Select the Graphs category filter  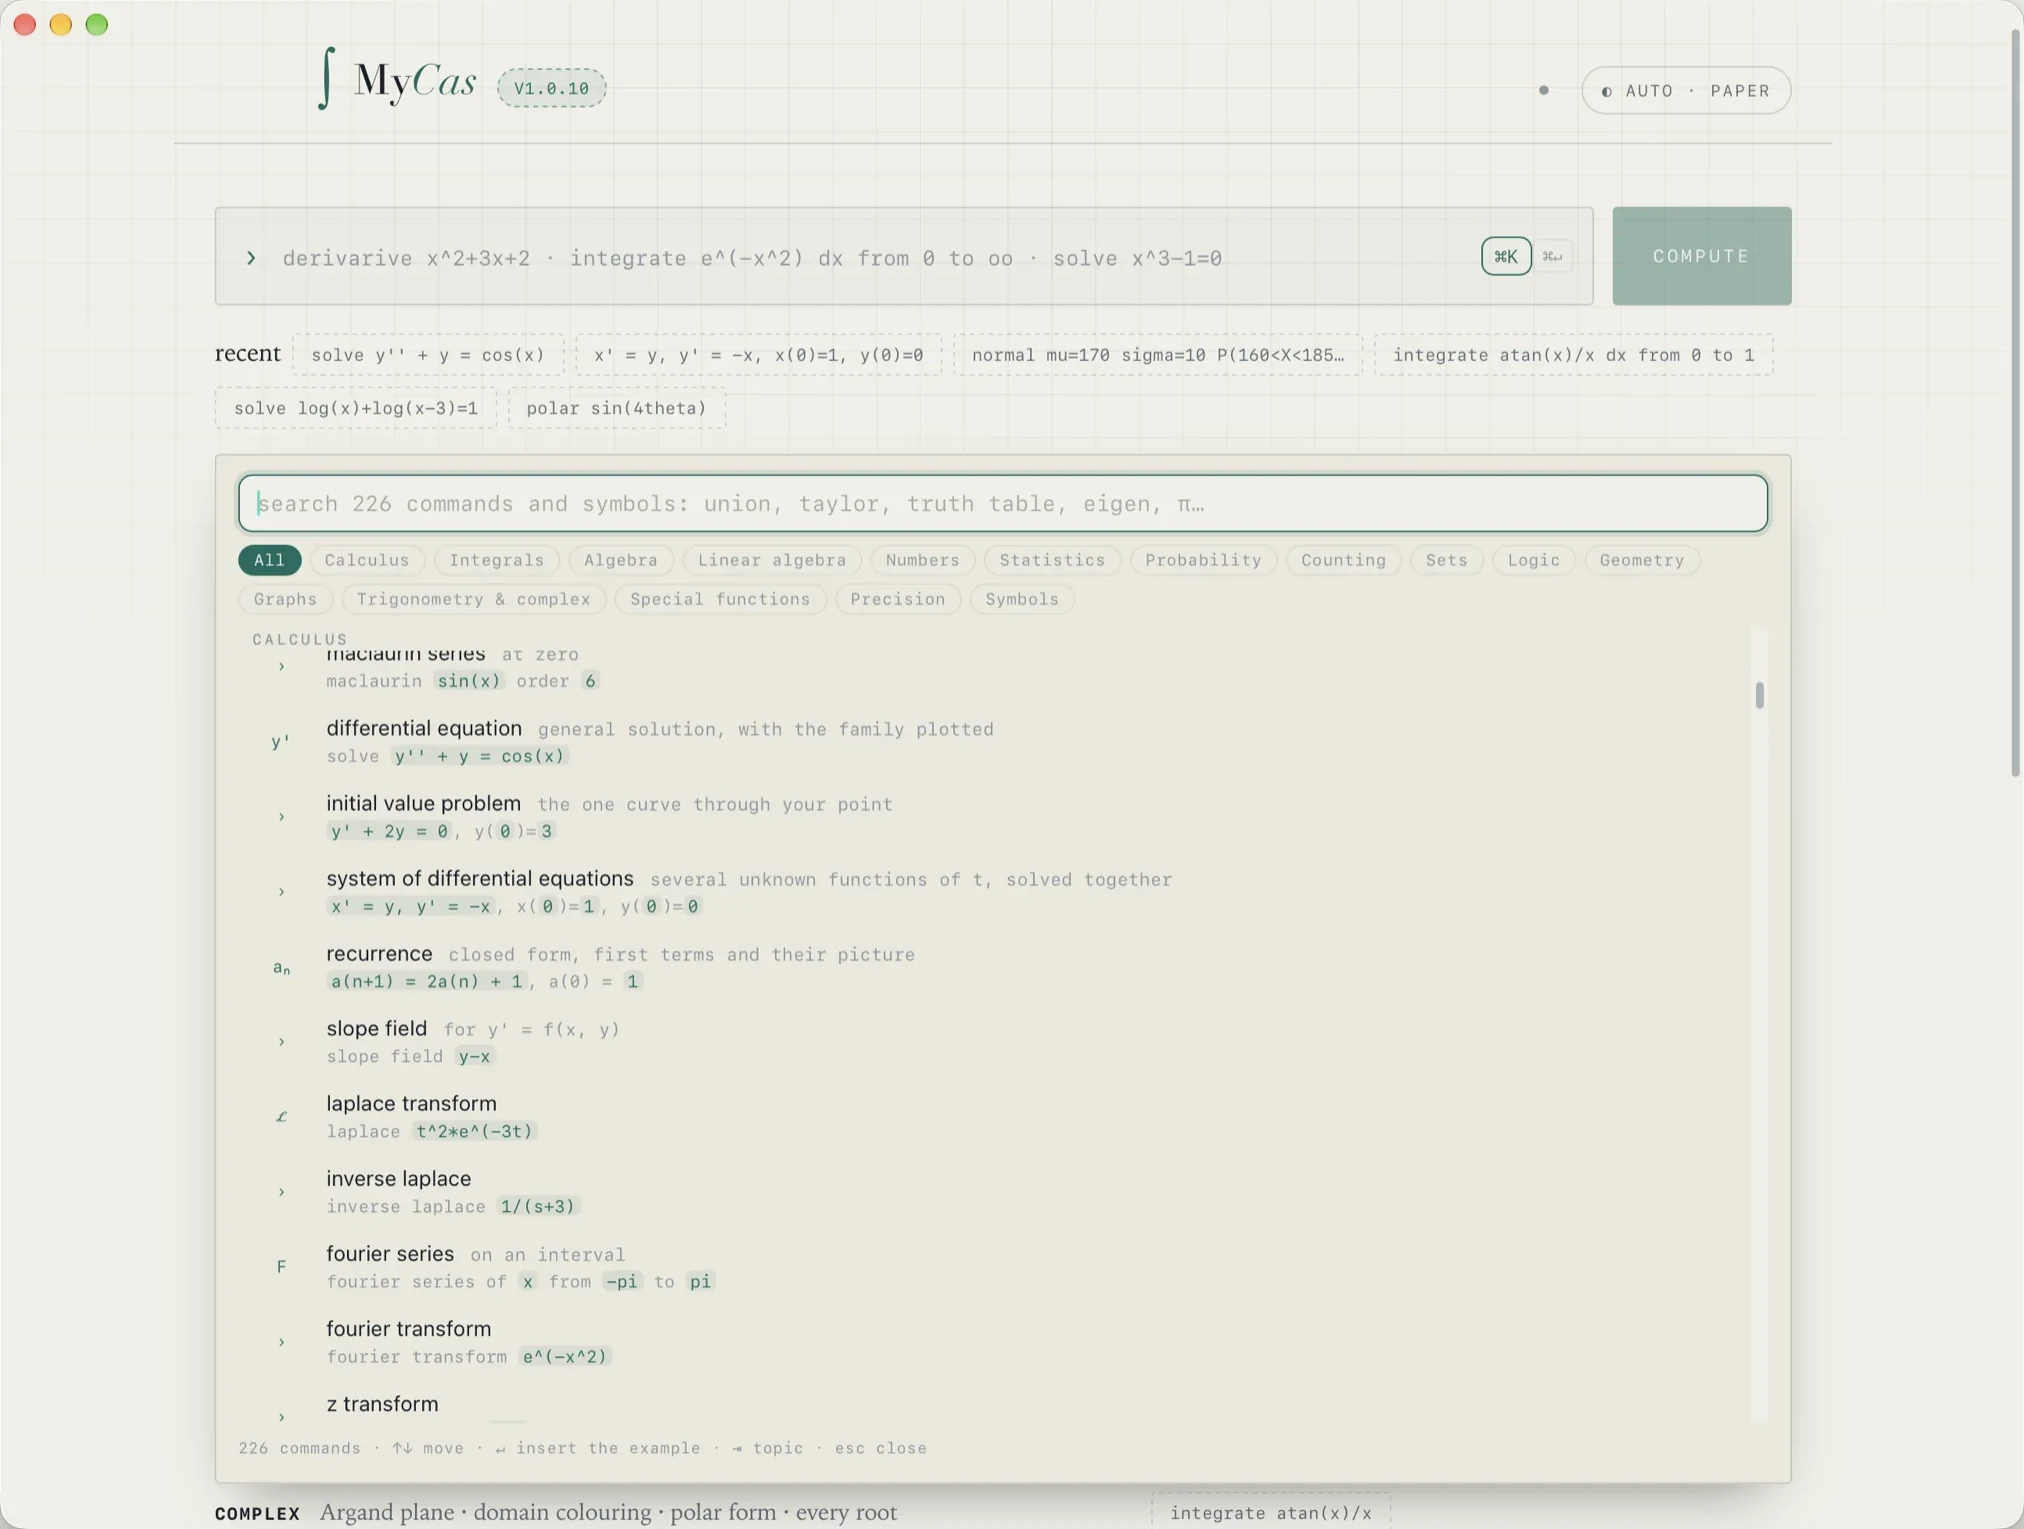point(285,599)
